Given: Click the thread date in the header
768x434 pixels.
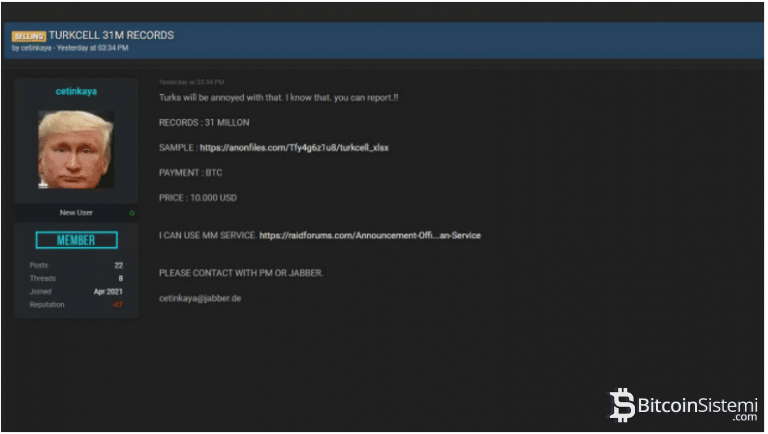Looking at the screenshot, I should click(94, 47).
